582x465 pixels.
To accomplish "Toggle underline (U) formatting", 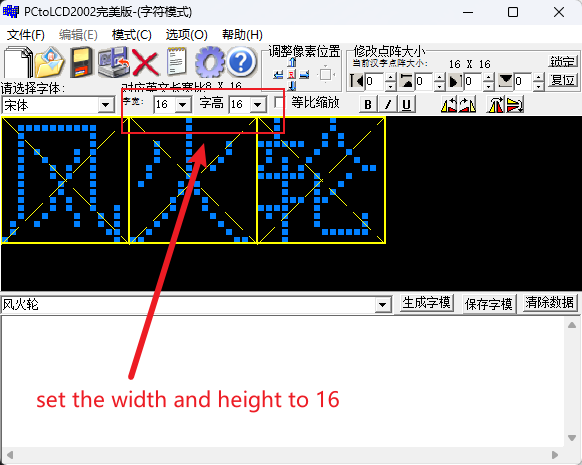I will coord(406,105).
